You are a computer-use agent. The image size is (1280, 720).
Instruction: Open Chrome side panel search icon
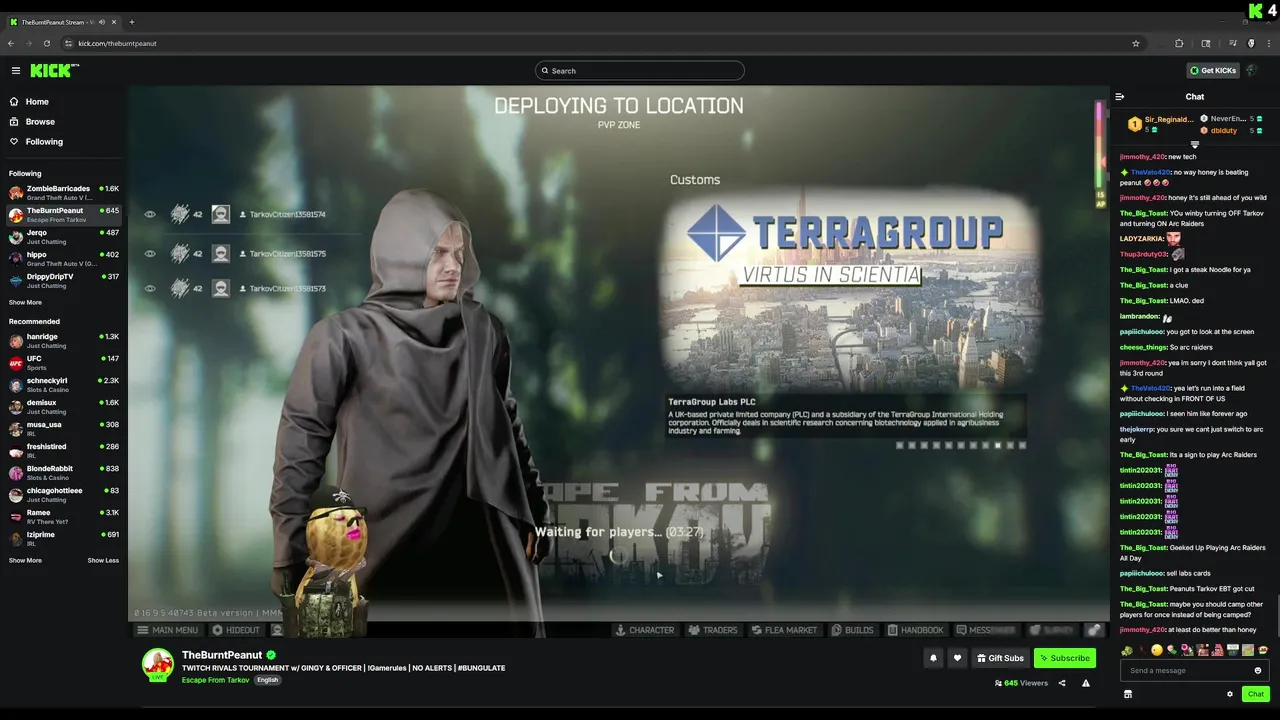(x=1206, y=43)
